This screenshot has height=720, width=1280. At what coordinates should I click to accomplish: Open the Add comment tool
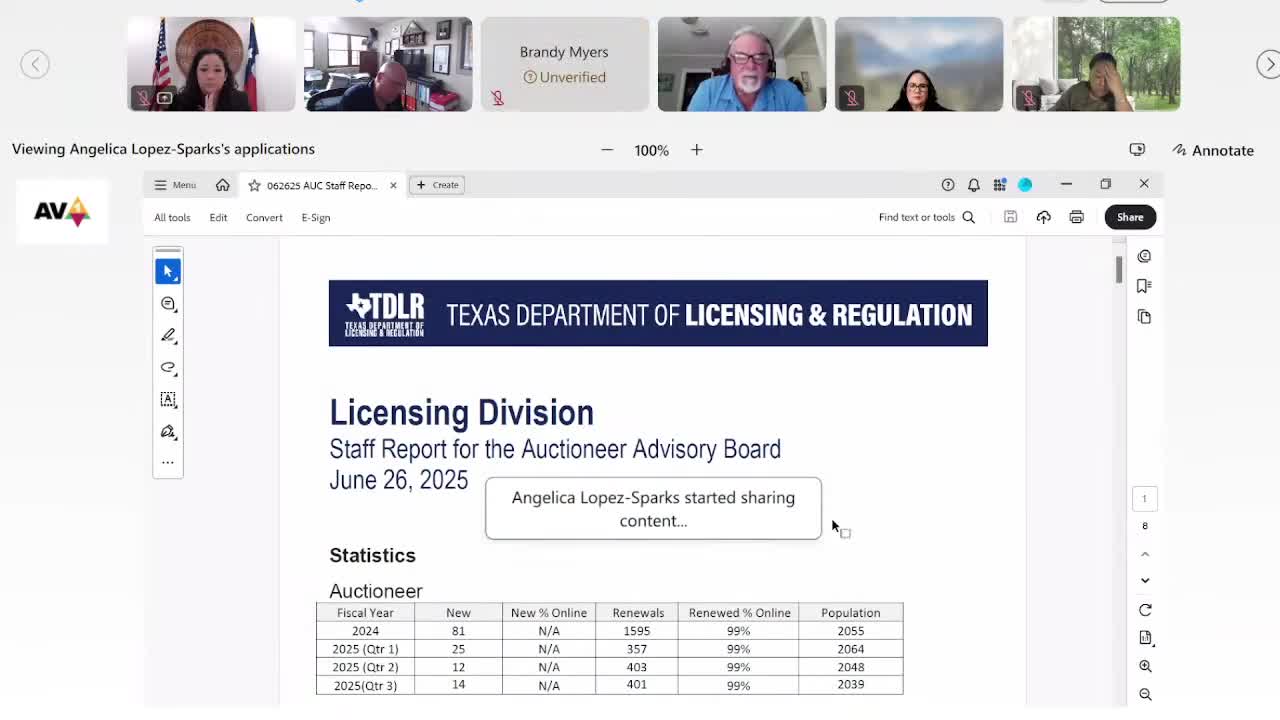tap(168, 303)
